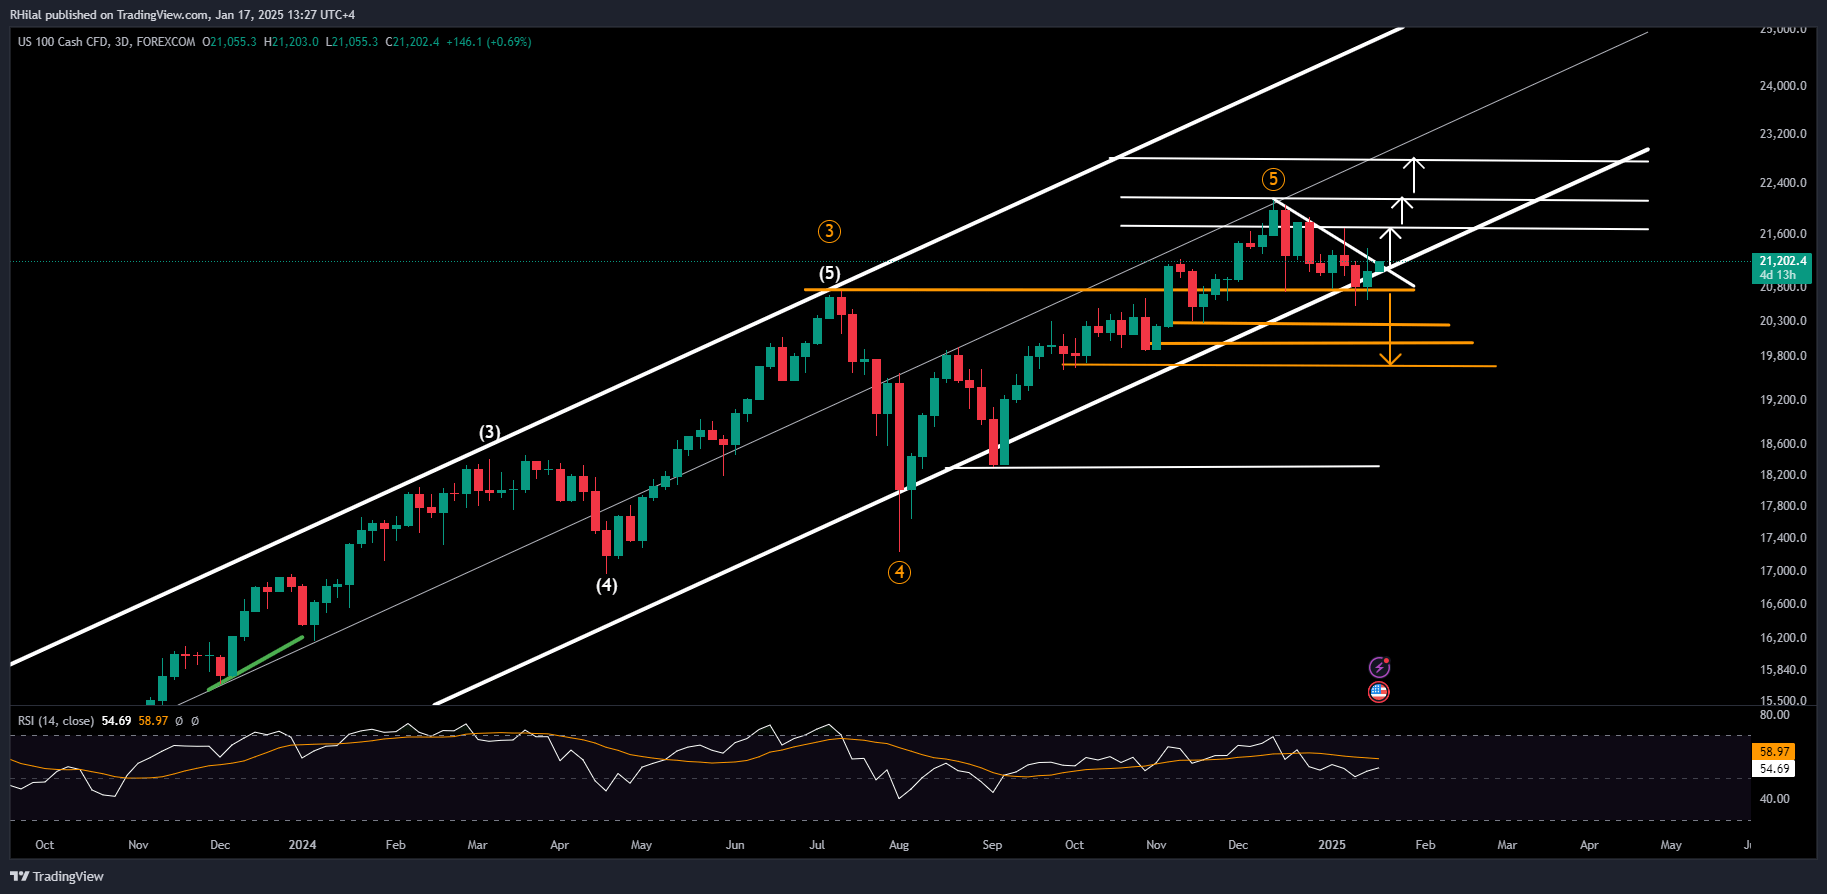This screenshot has height=894, width=1827.
Task: Click the Feb label right after 2025
Action: click(x=1425, y=845)
